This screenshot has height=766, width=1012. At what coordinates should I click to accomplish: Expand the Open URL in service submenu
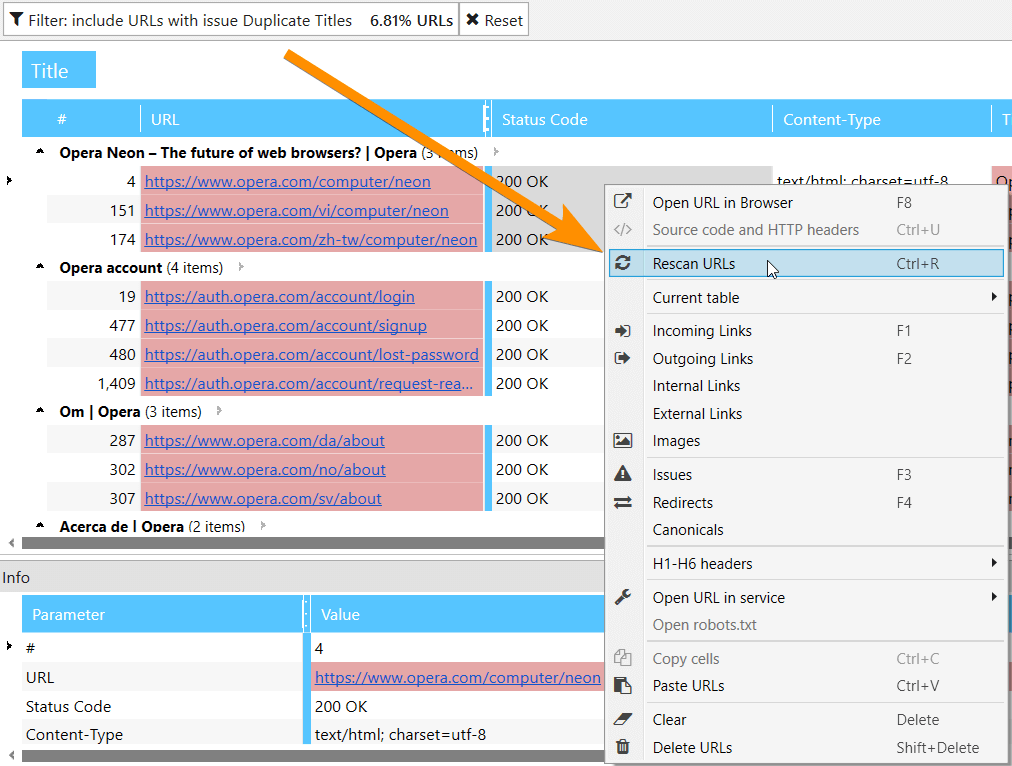(x=994, y=597)
